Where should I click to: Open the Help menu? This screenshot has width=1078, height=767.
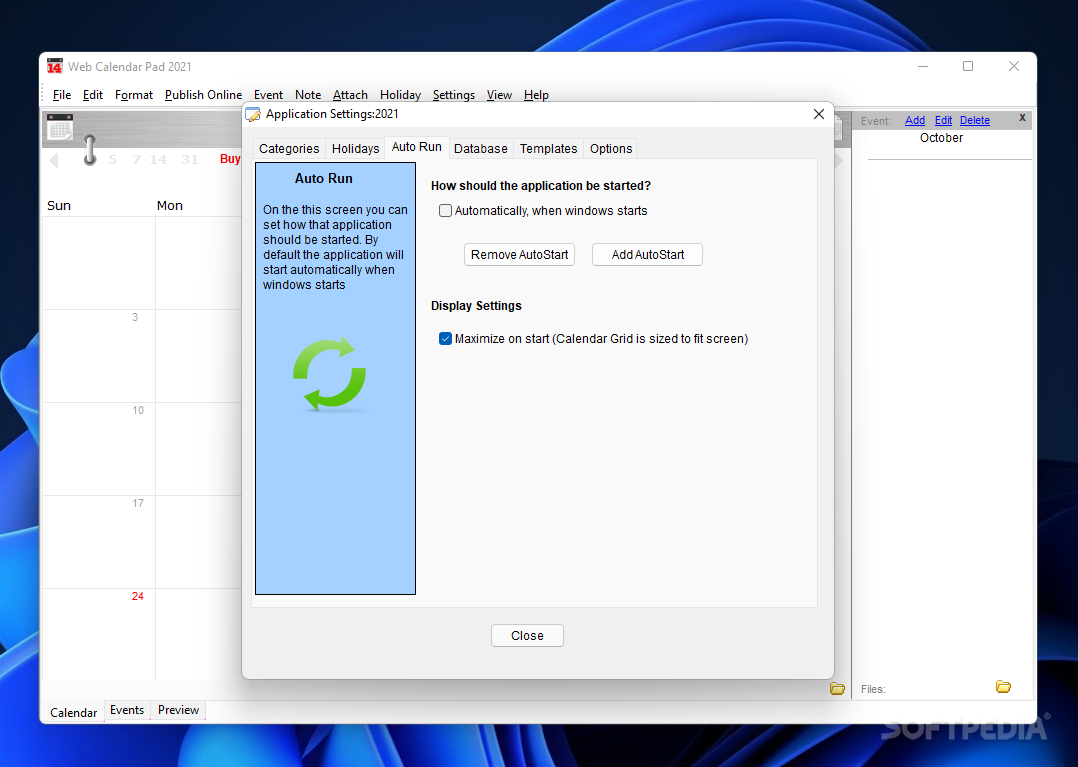[x=536, y=95]
